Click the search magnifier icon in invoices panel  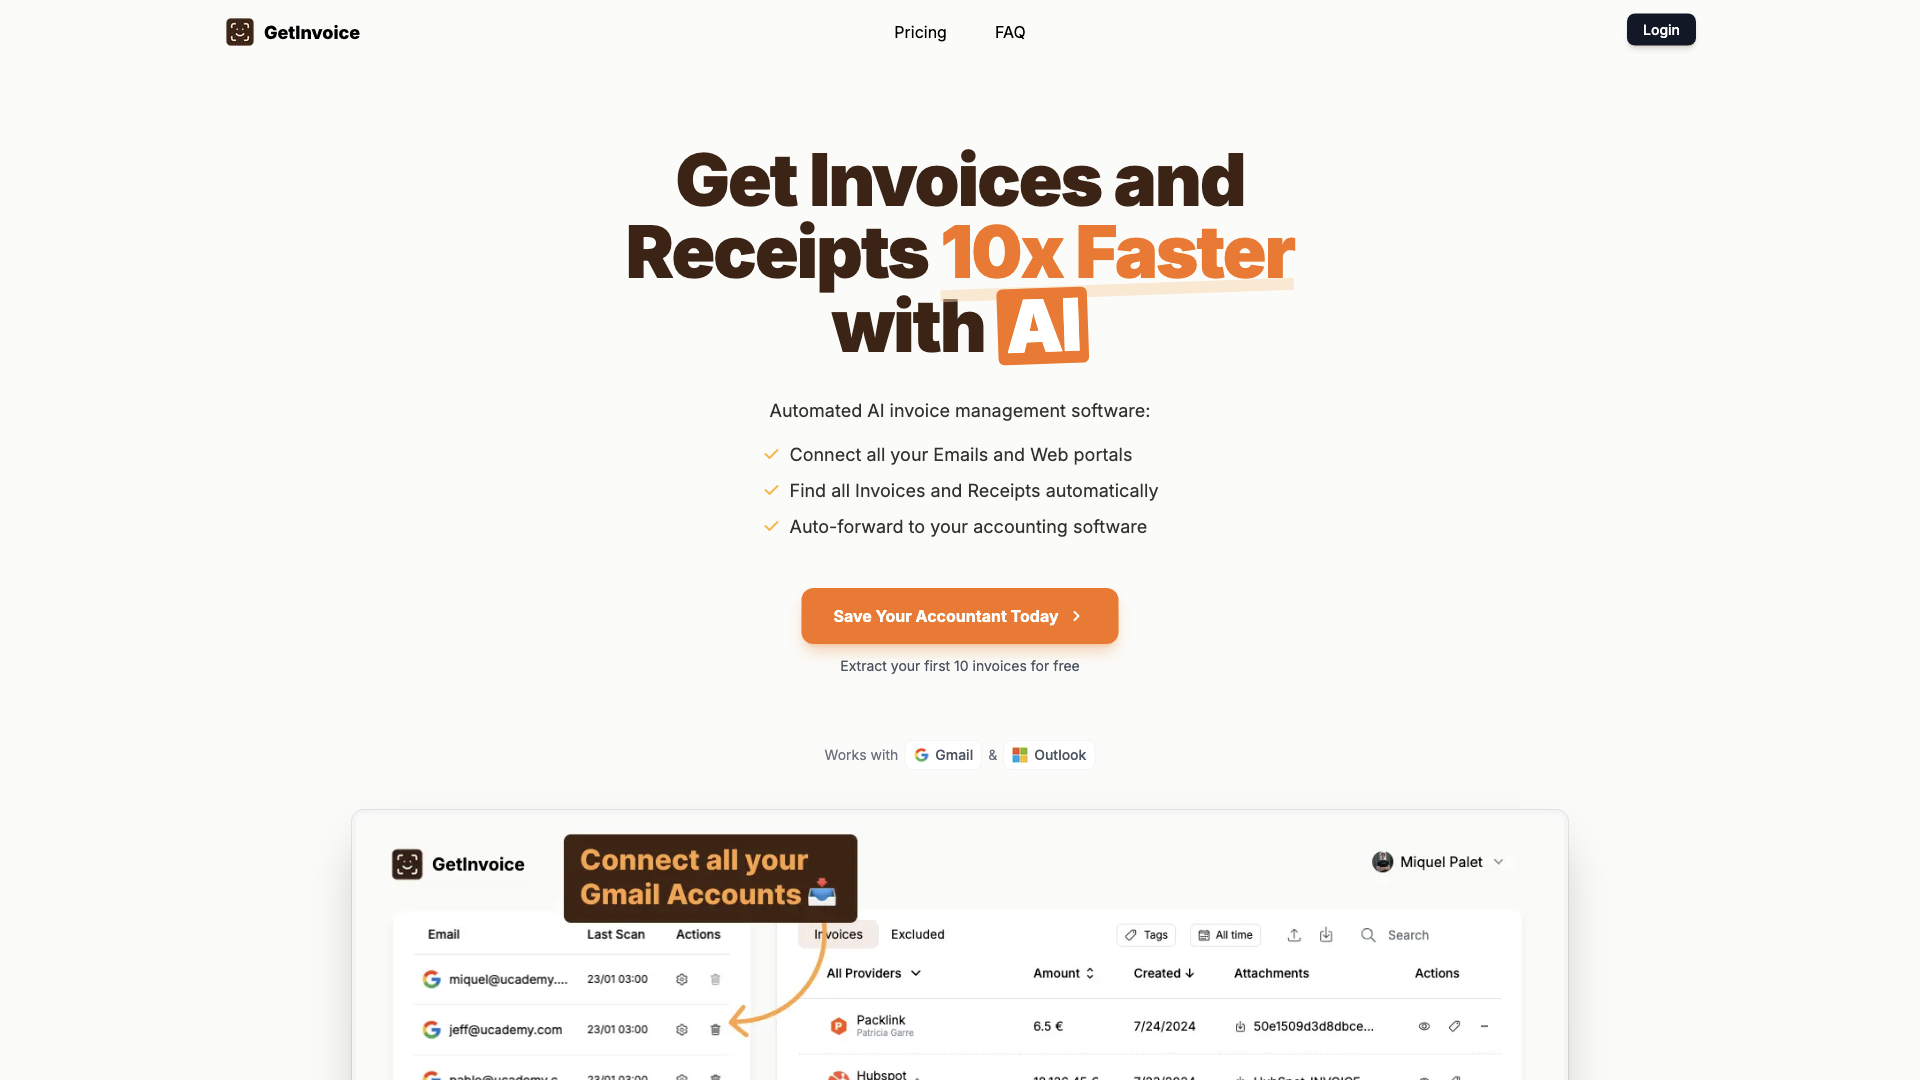coord(1367,935)
